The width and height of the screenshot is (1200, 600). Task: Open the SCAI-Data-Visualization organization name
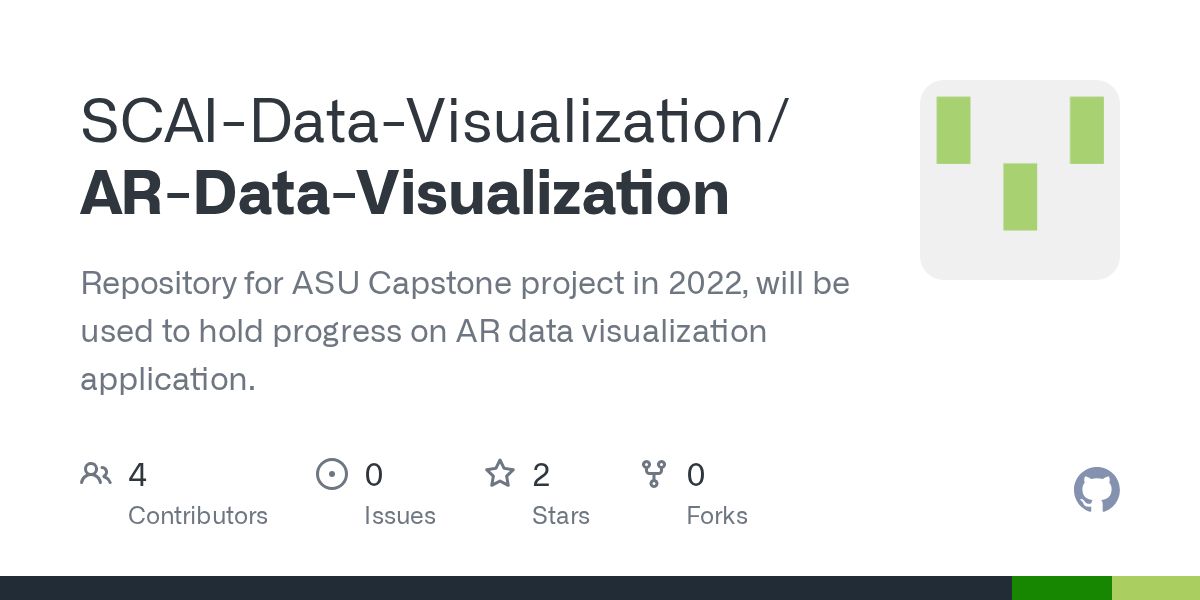(x=432, y=122)
